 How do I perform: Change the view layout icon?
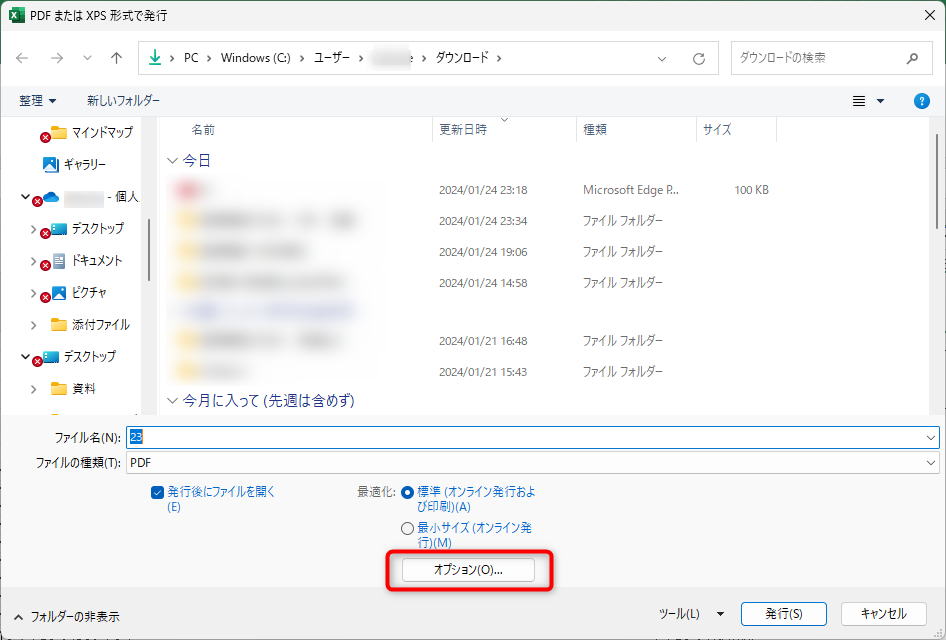[859, 101]
